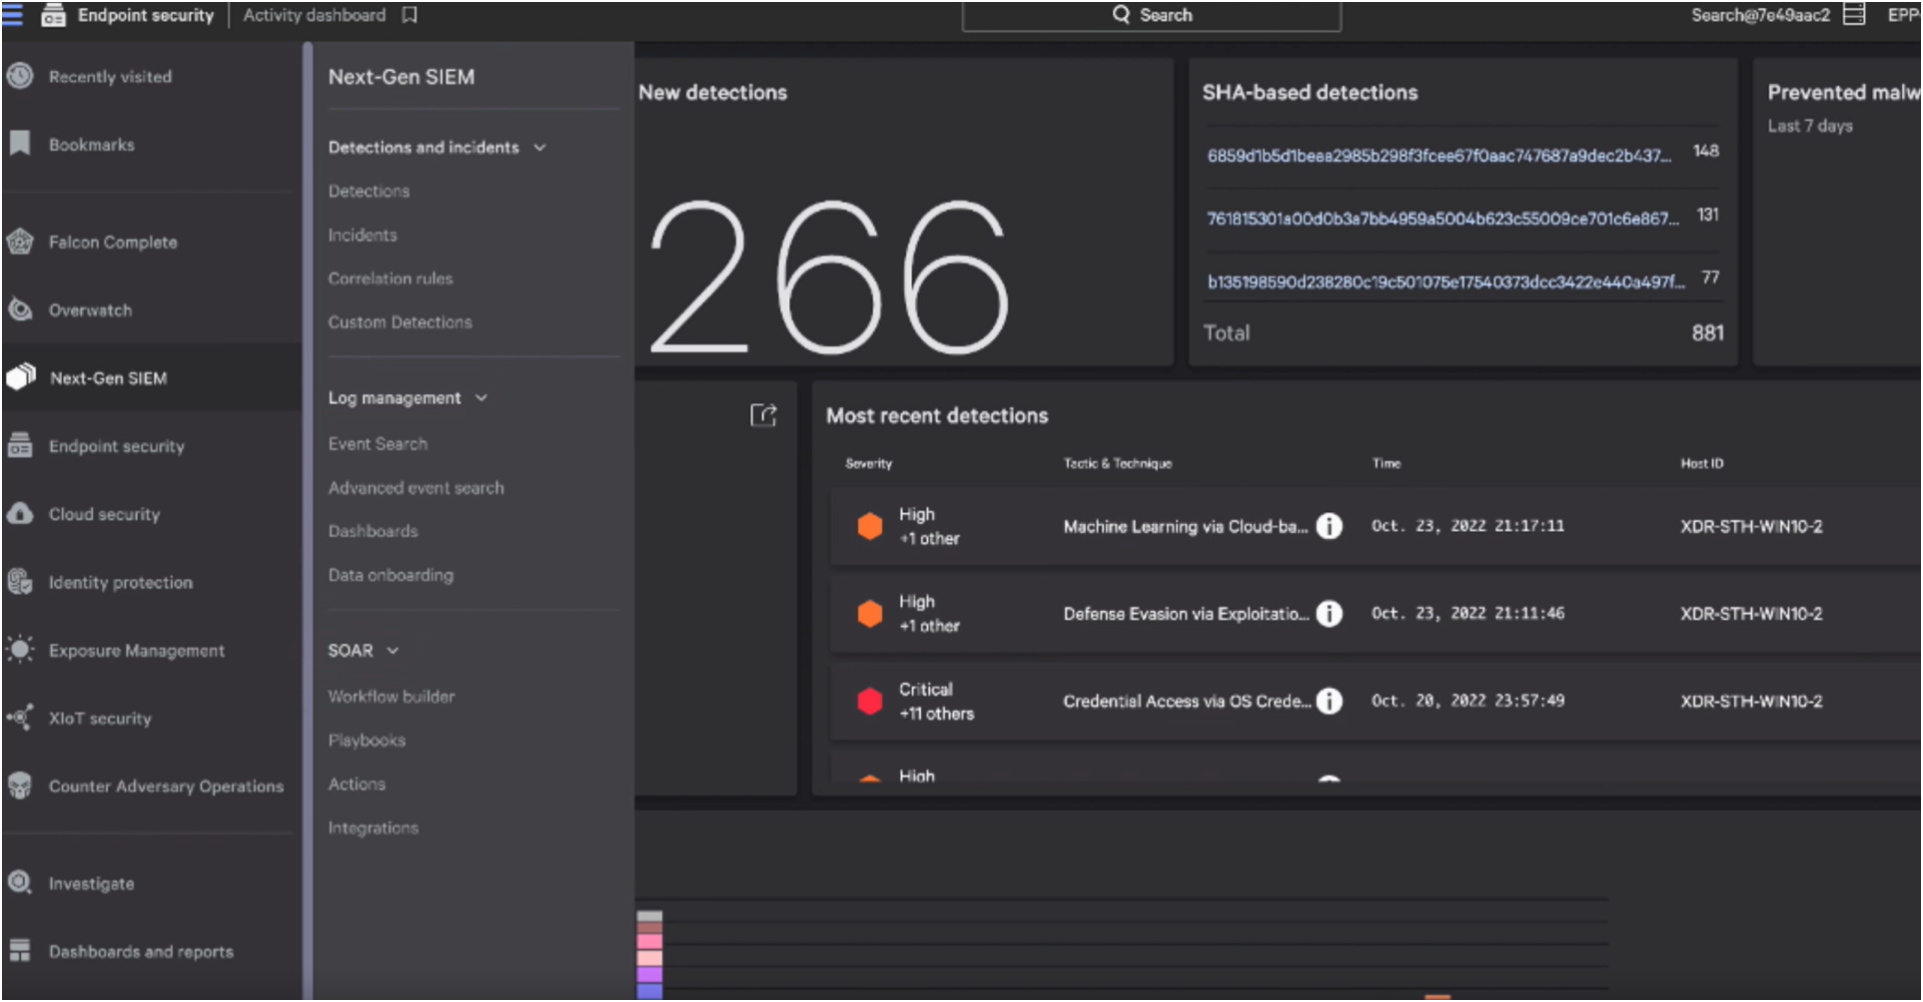Click the 266 new detections count
Viewport: 1923px width, 1002px height.
click(828, 277)
